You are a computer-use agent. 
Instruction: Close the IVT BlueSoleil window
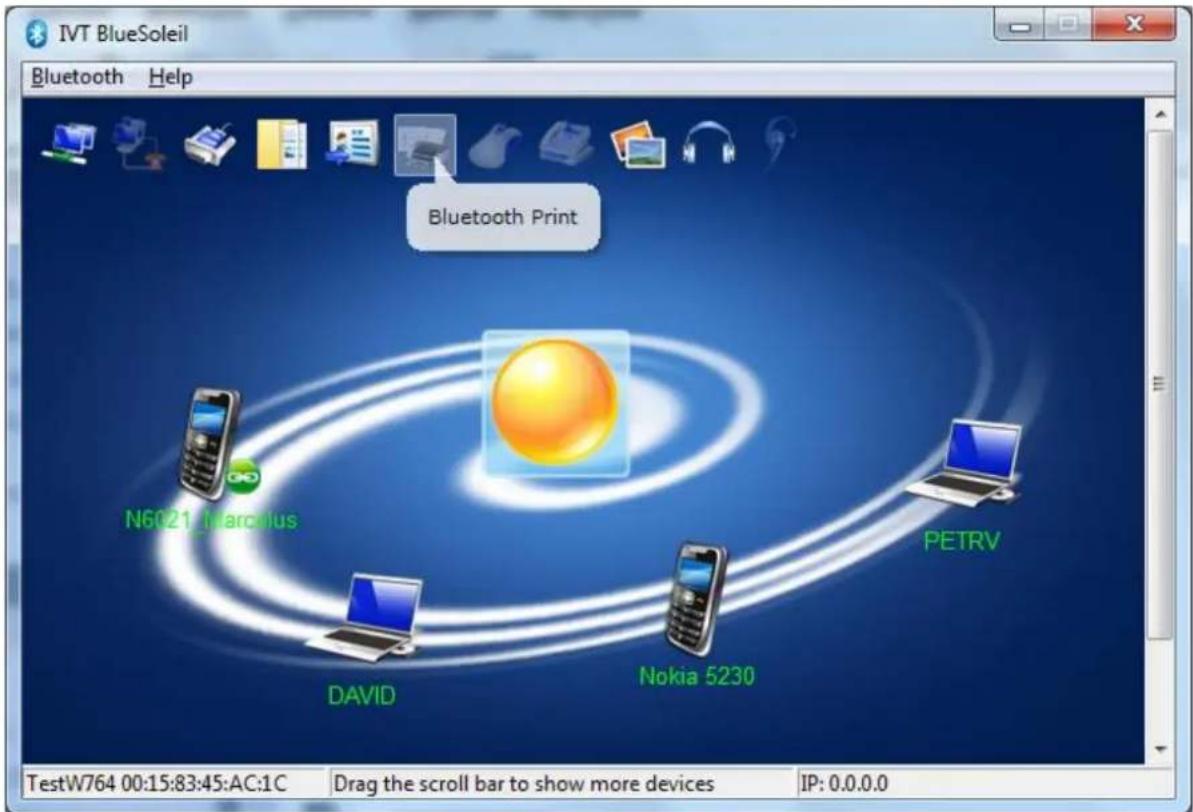pos(1134,25)
